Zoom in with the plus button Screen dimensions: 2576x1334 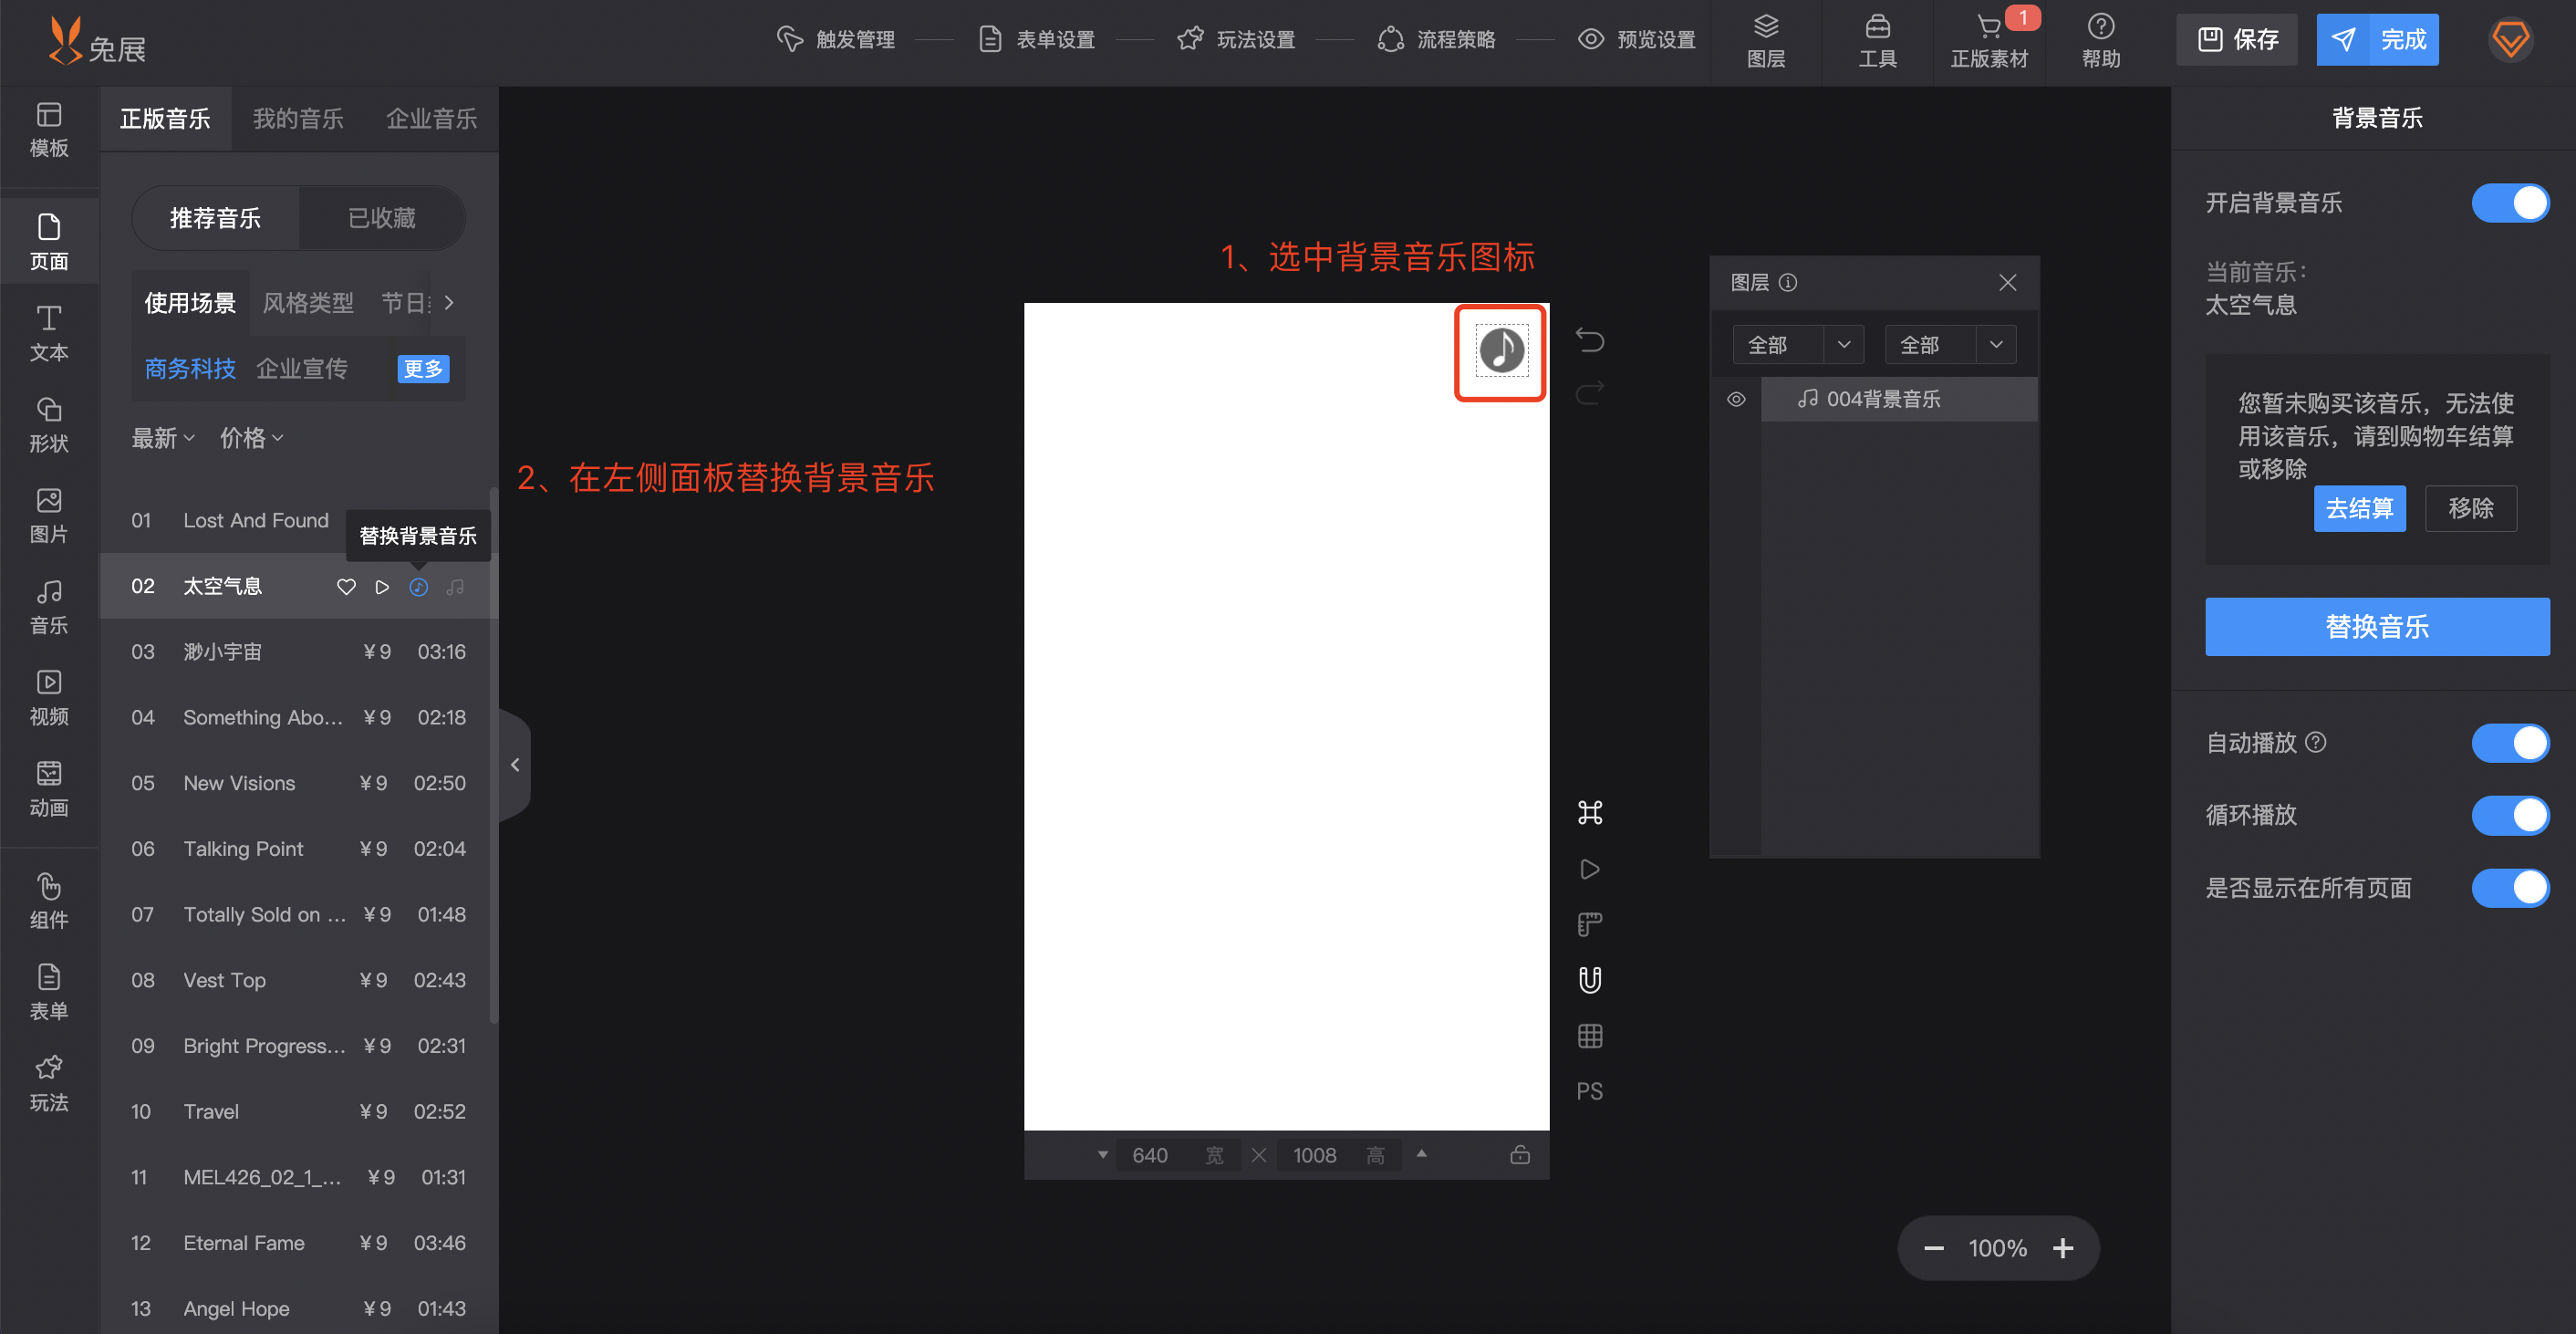[2063, 1248]
